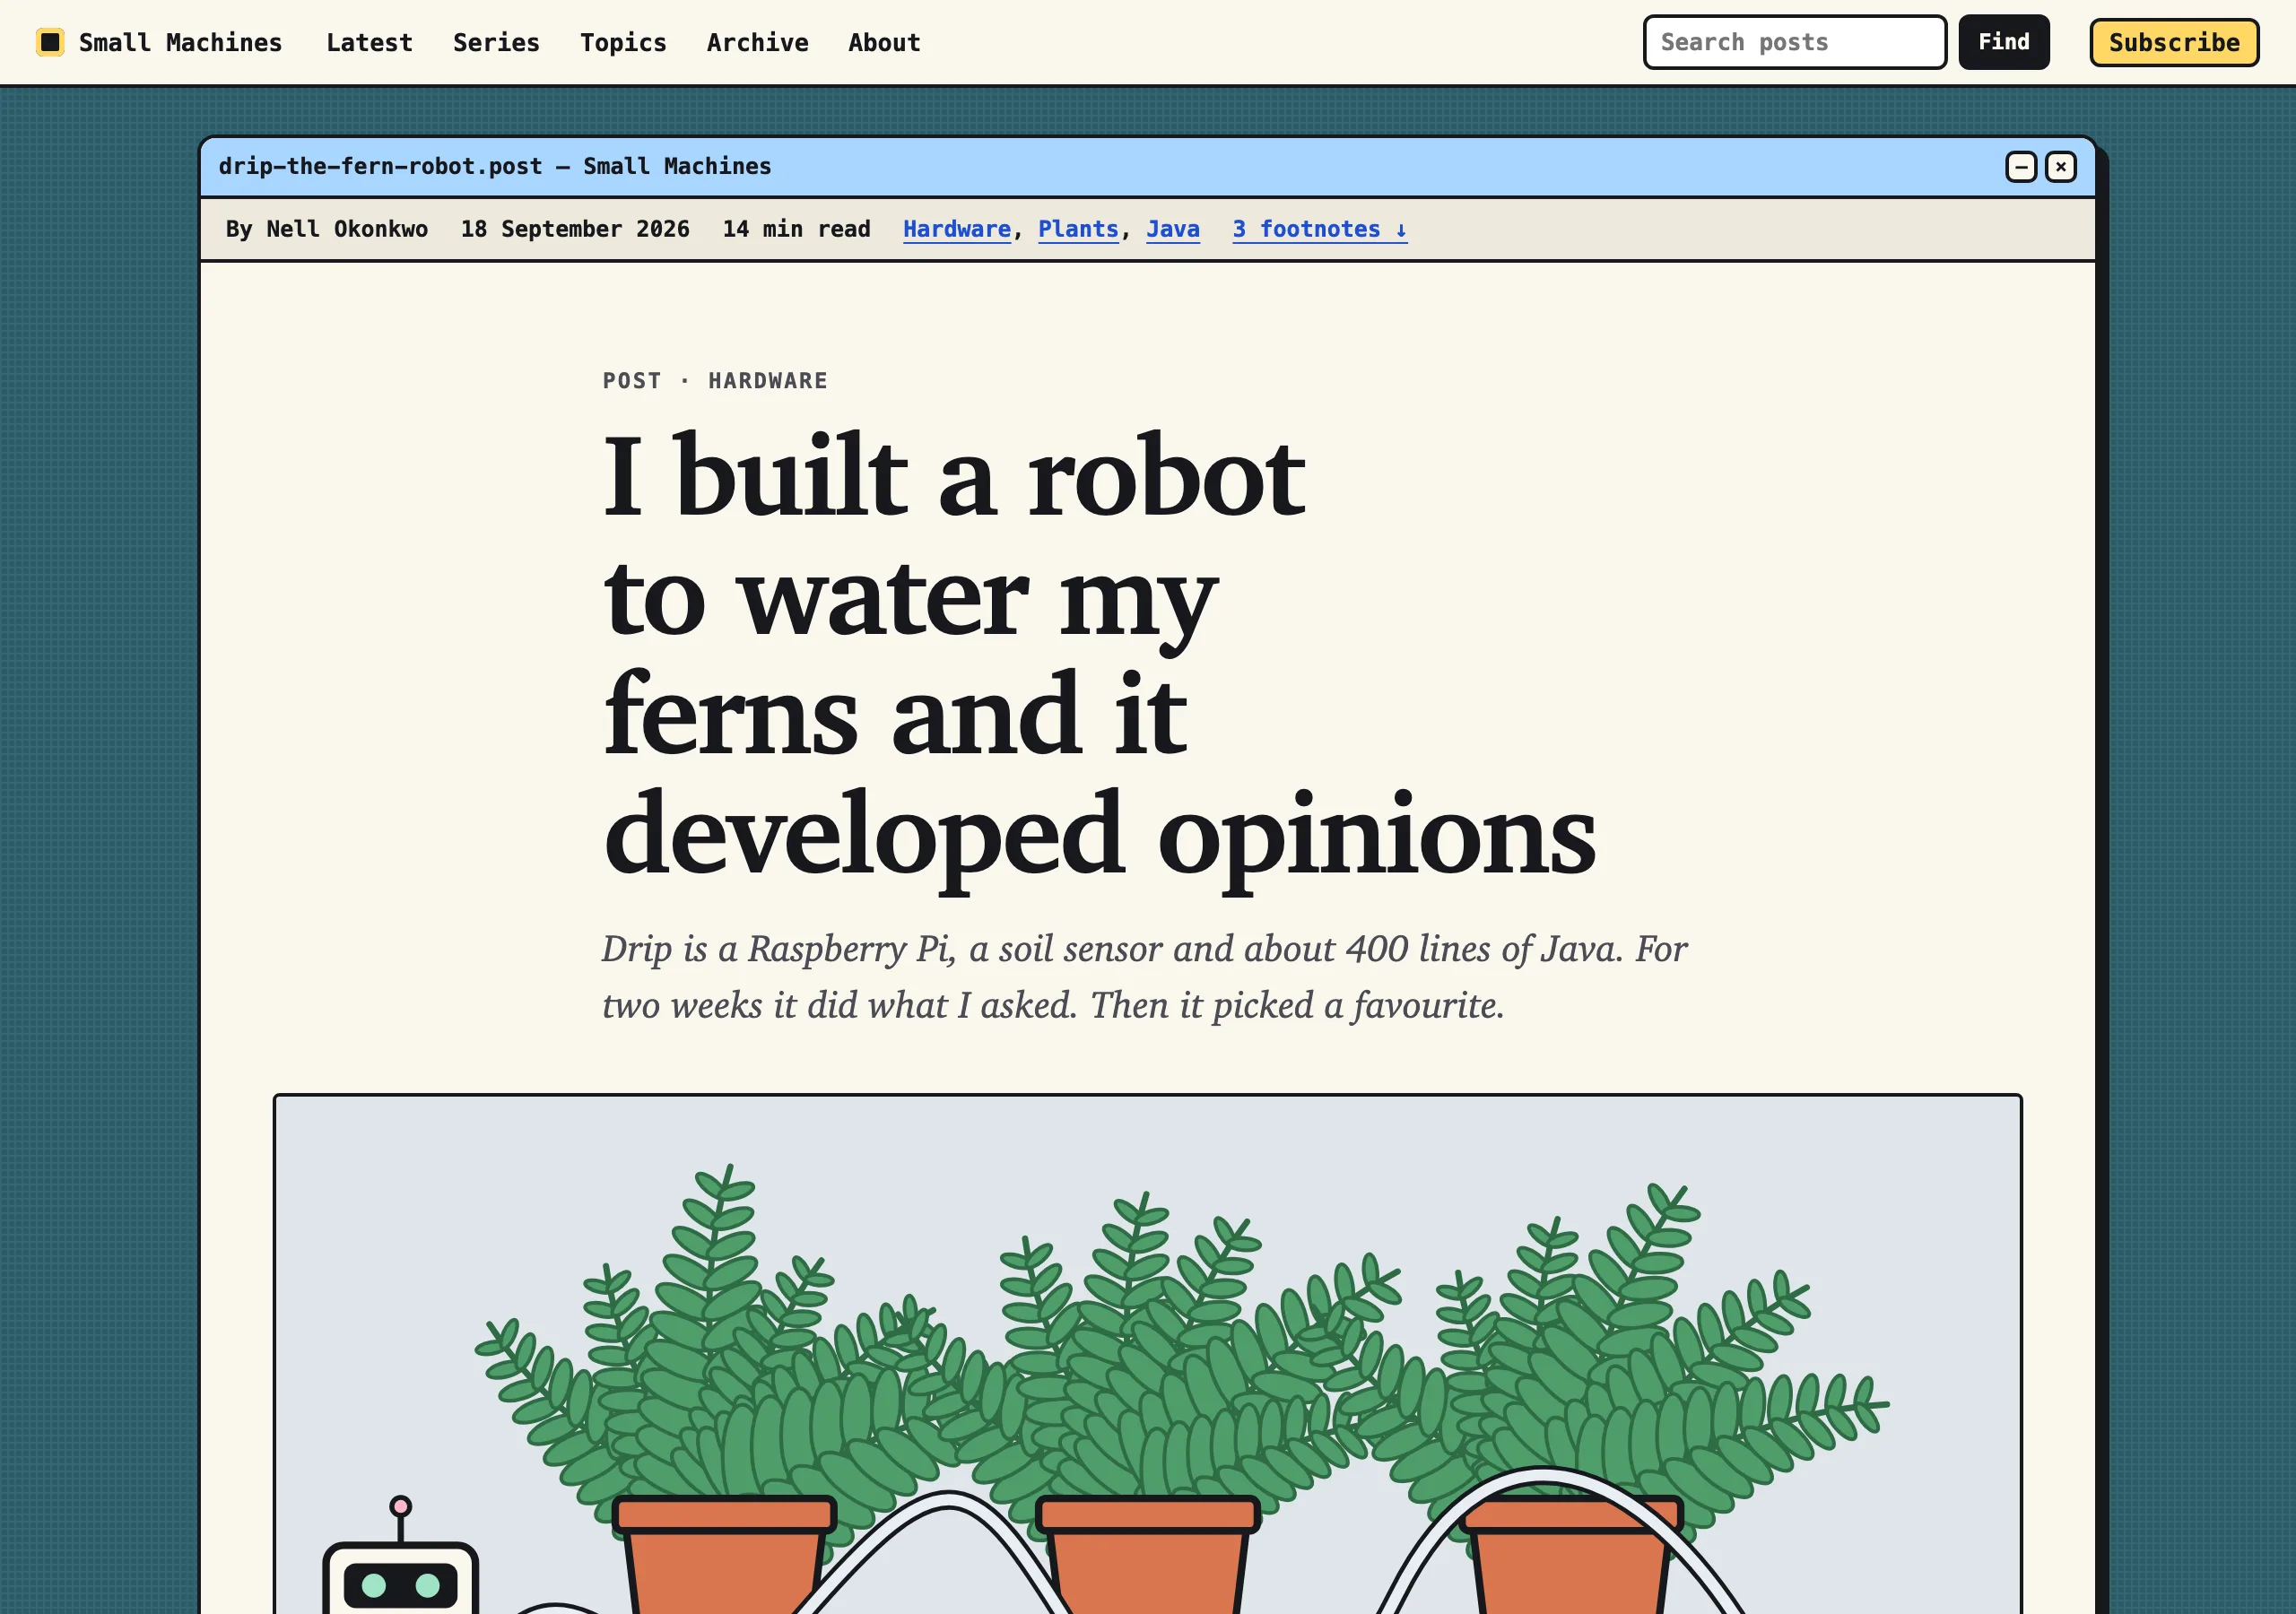Open the Topics nav item

(x=623, y=42)
